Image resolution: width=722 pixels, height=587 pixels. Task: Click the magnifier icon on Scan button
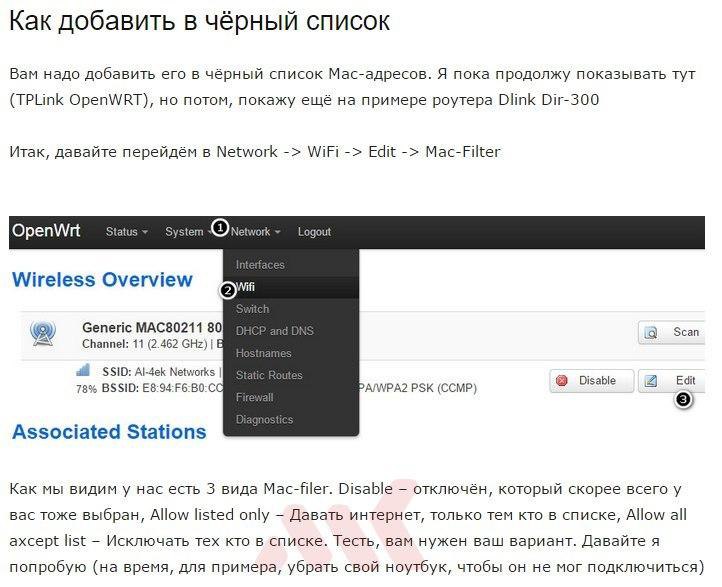651,333
